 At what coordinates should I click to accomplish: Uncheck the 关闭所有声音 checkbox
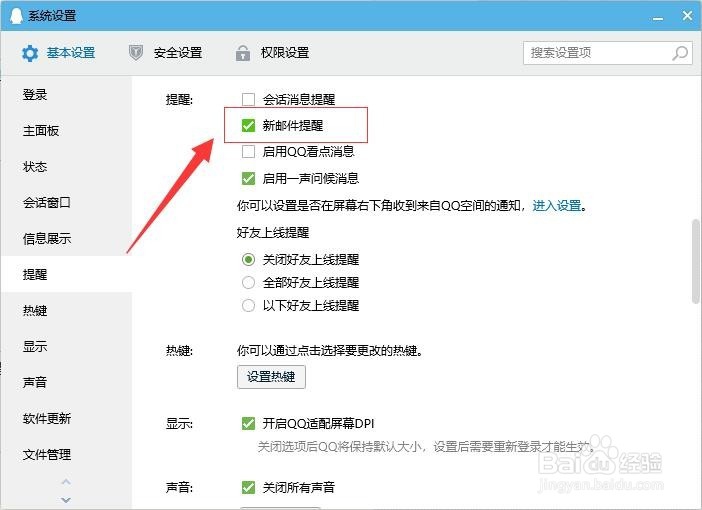(248, 487)
